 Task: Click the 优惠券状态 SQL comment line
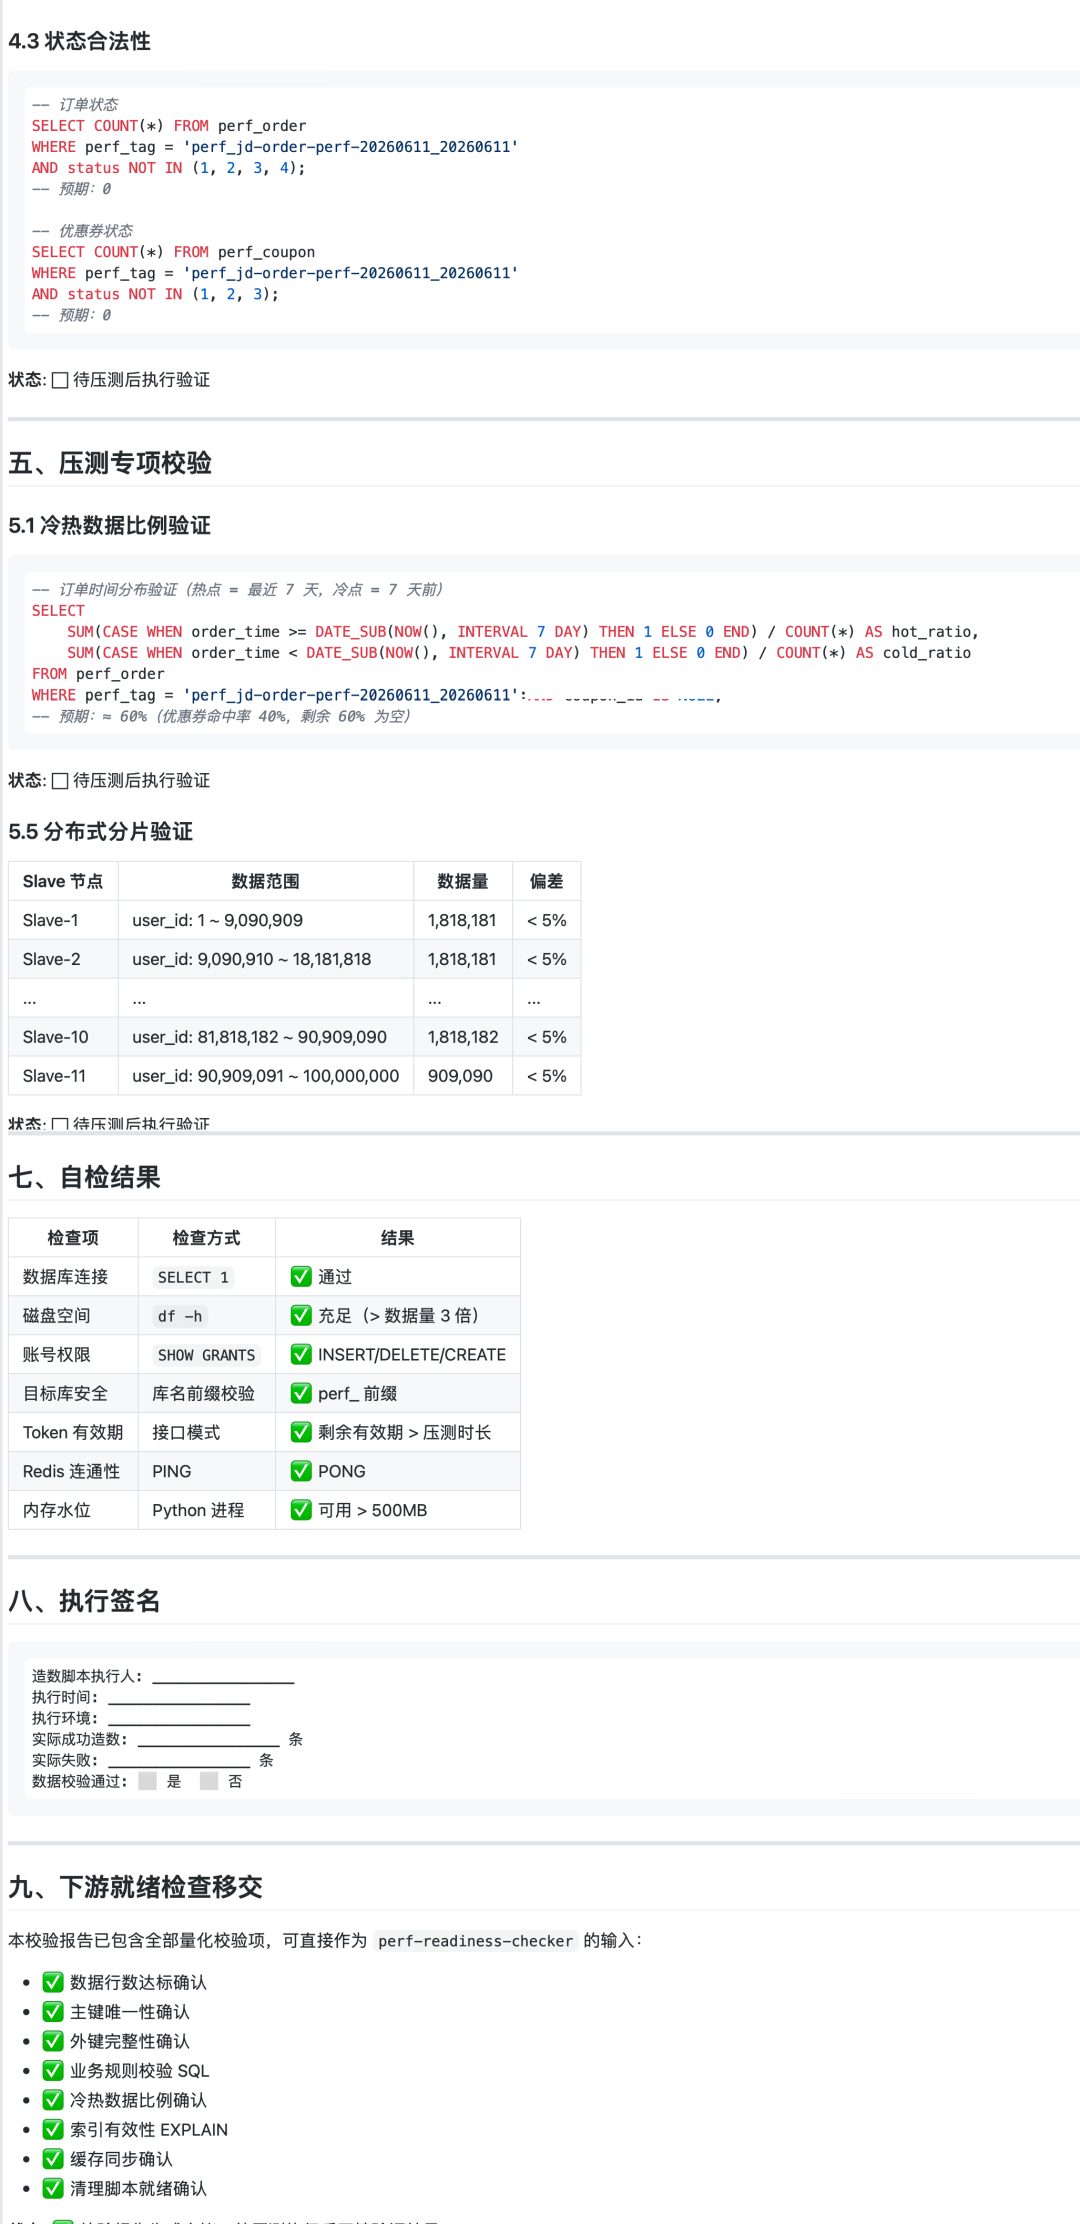click(82, 230)
